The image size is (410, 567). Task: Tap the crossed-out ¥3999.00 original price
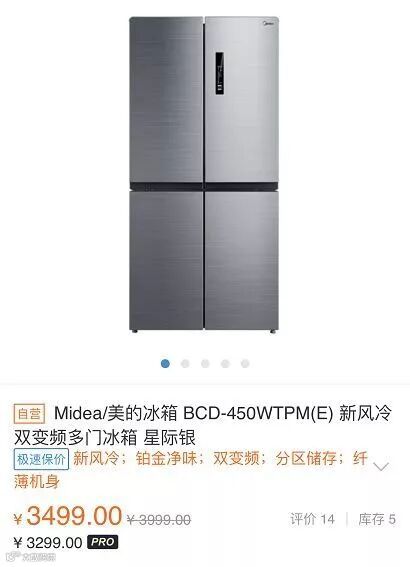pyautogui.click(x=159, y=520)
